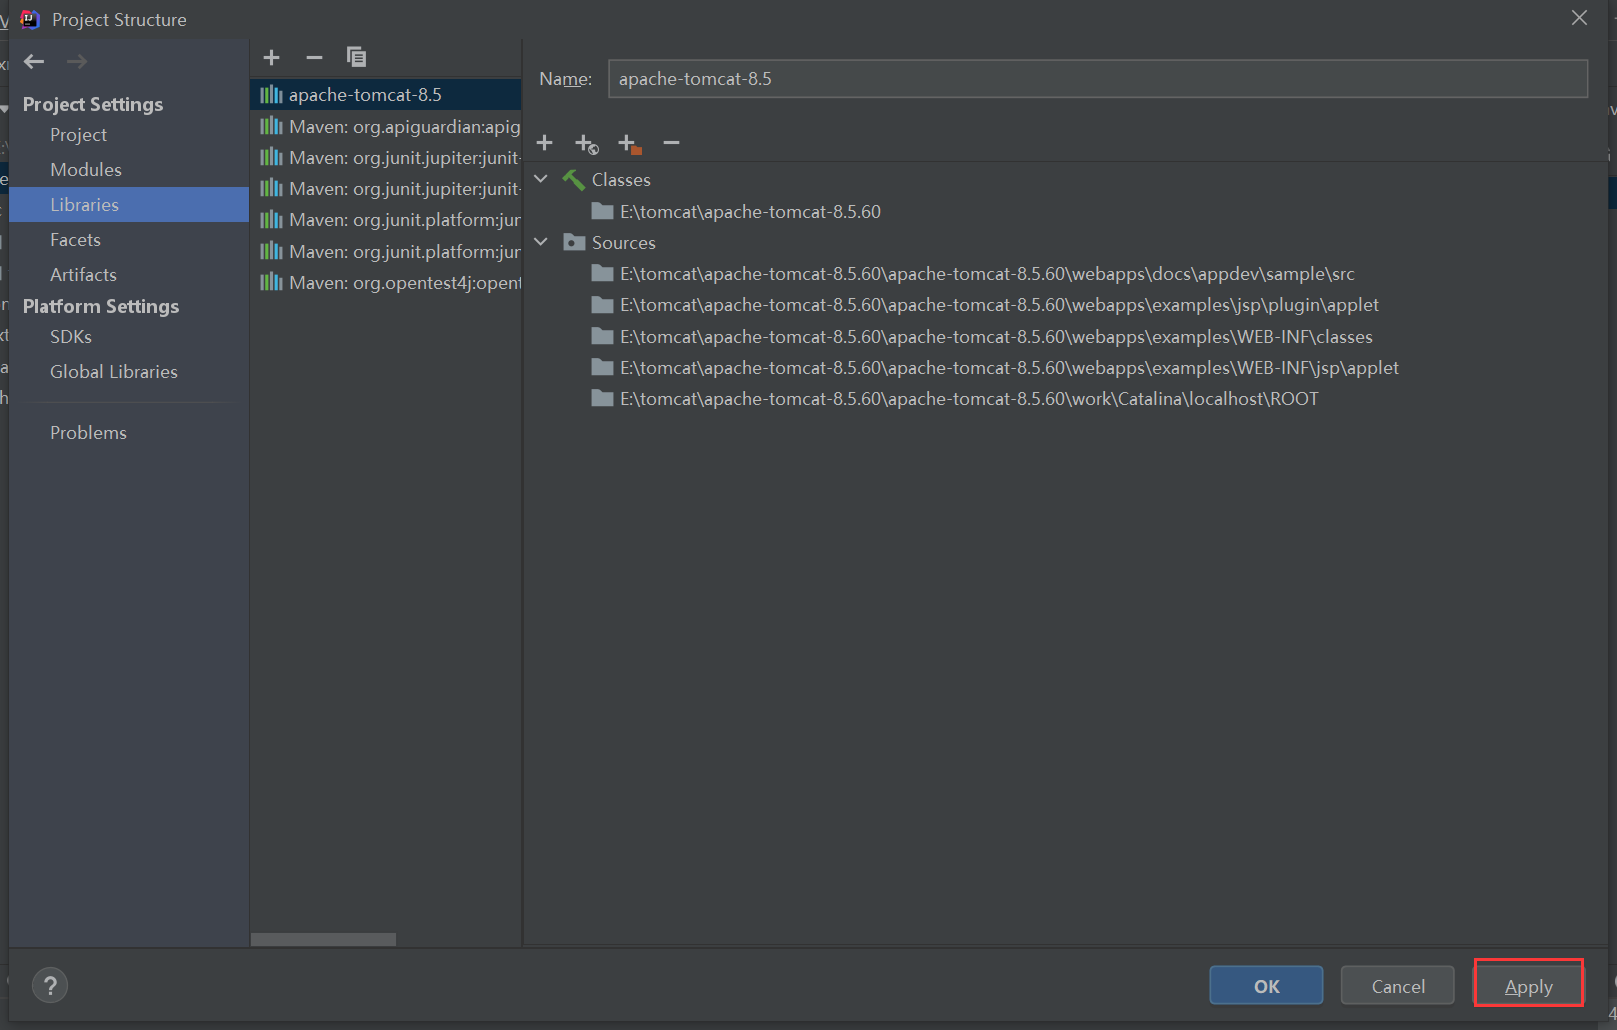Click the Classes hammer icon
Image resolution: width=1617 pixels, height=1030 pixels.
(573, 180)
